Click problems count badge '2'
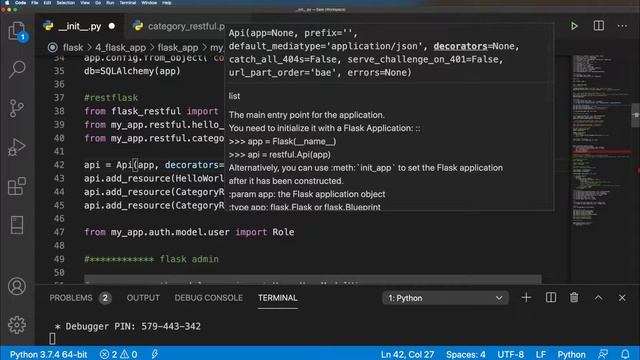640x360 pixels. point(105,298)
